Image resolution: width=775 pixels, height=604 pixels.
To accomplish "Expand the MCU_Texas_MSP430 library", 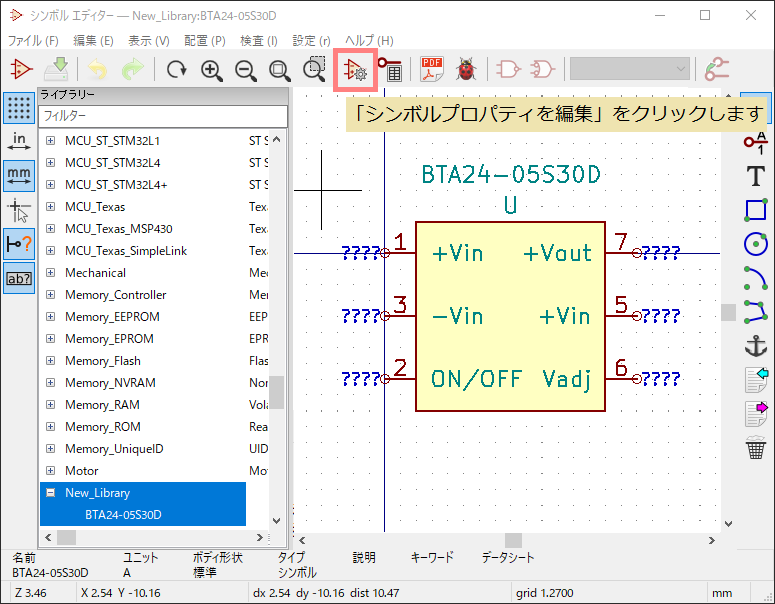I will coord(50,229).
